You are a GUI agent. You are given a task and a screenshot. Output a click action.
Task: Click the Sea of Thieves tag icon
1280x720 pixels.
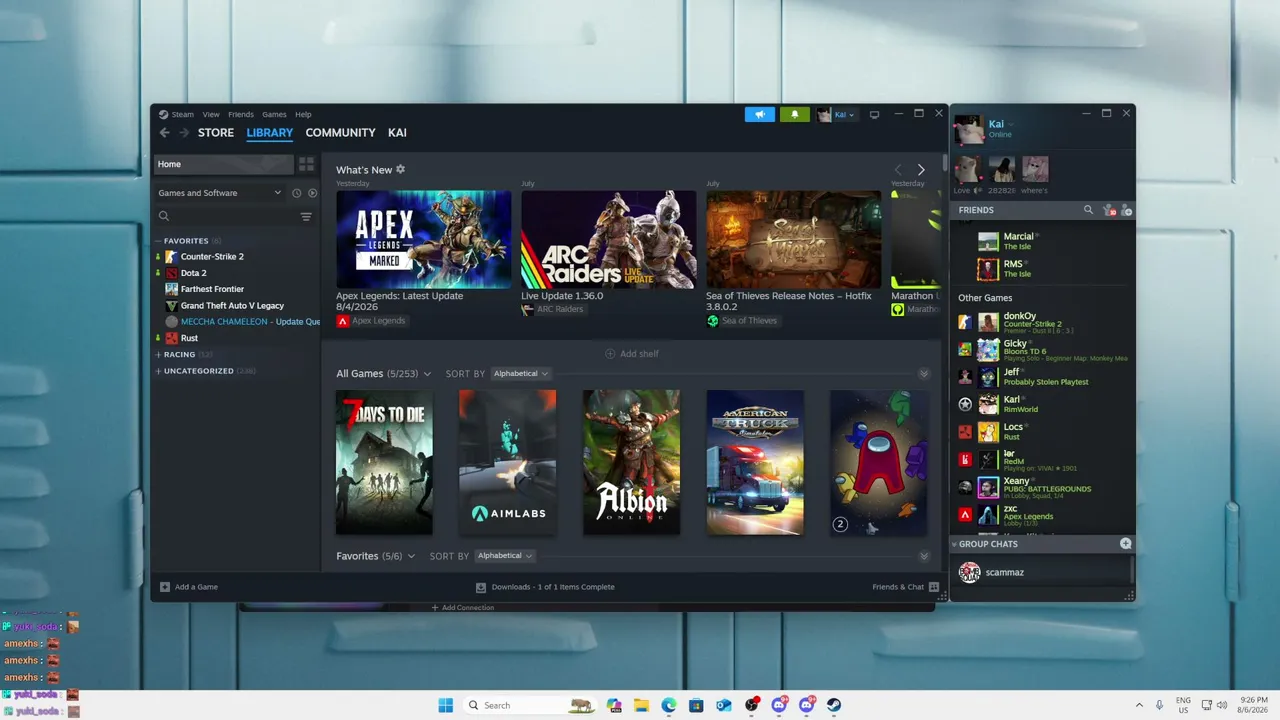(713, 321)
